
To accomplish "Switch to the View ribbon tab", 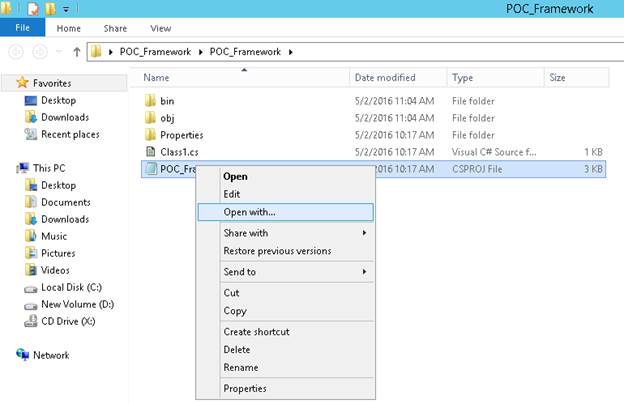I will point(160,29).
